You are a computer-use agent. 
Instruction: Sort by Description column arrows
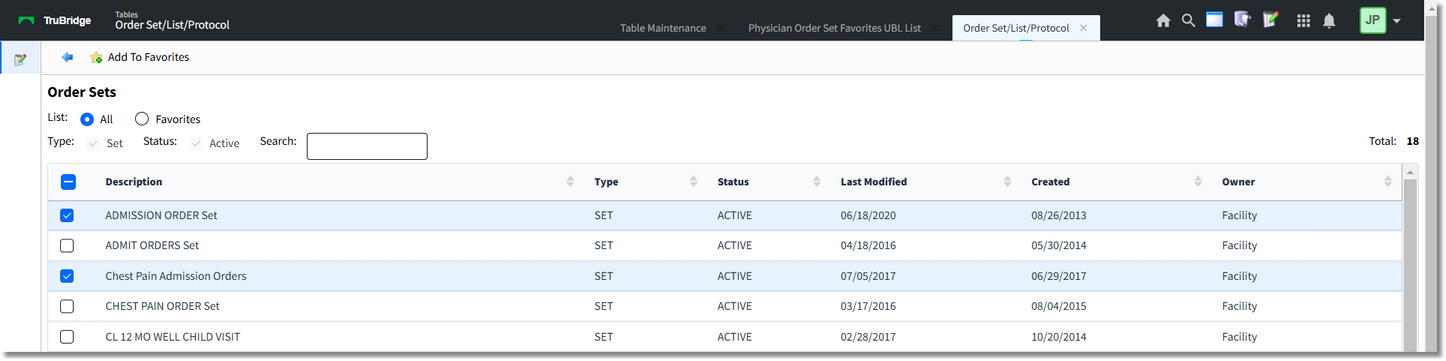pyautogui.click(x=570, y=182)
